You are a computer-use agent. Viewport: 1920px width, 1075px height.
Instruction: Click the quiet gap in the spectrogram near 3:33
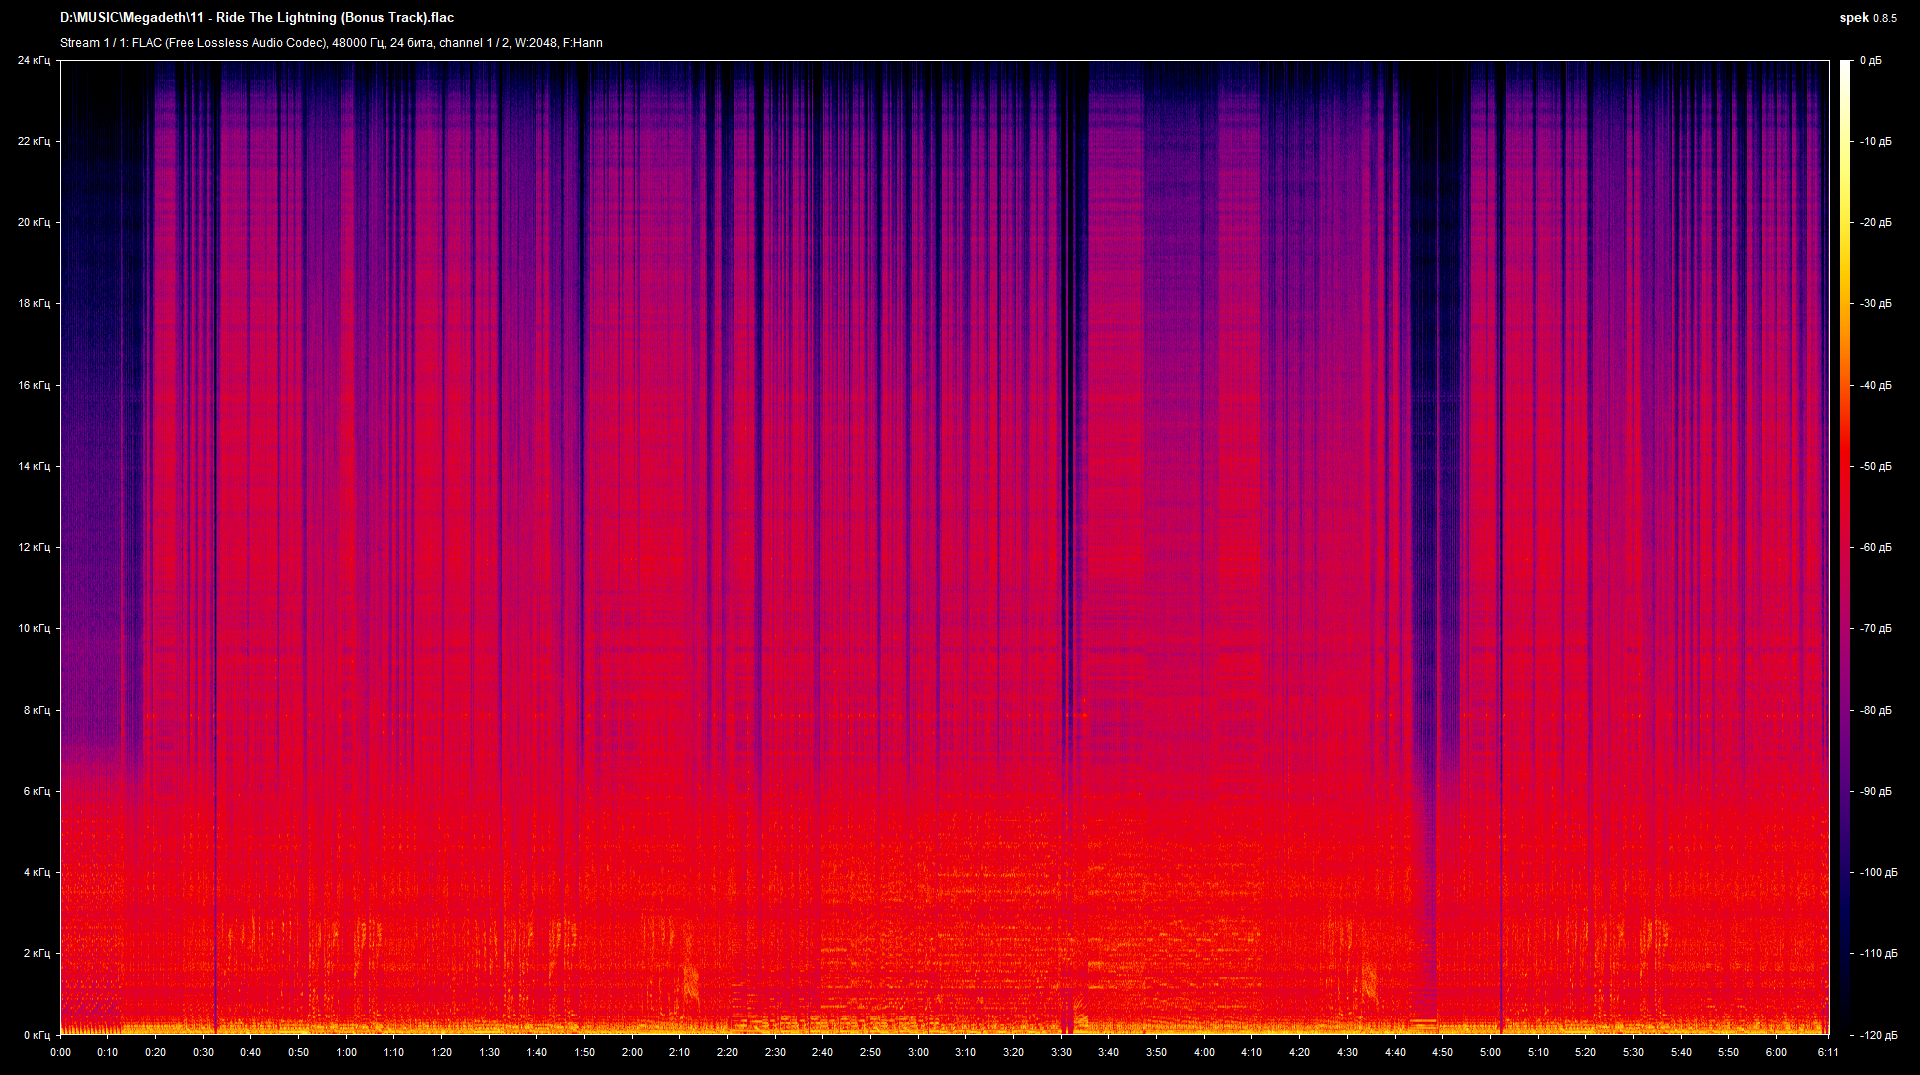point(1070,500)
